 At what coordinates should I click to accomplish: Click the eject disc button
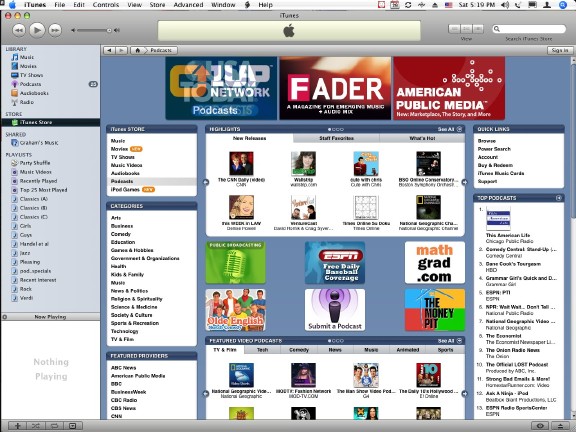[x=561, y=426]
